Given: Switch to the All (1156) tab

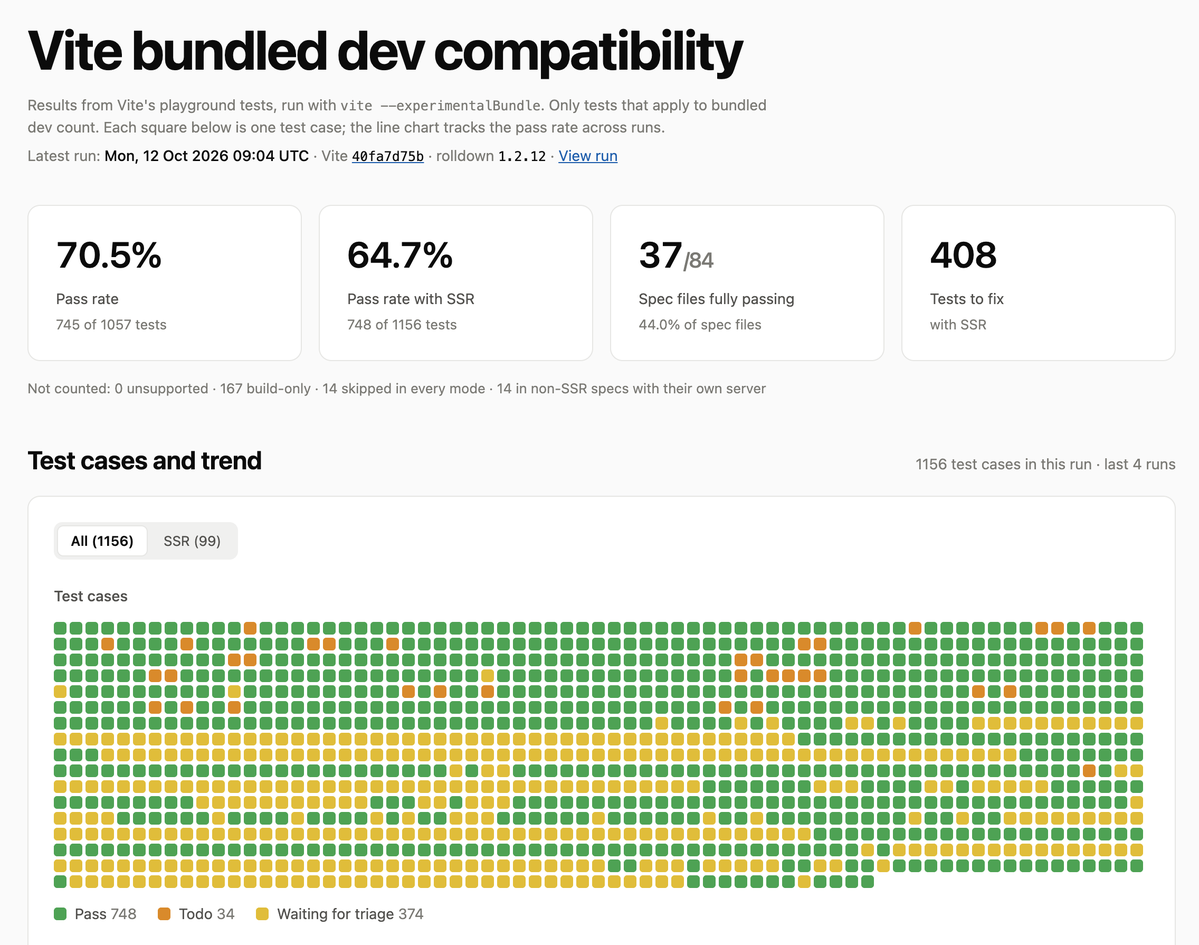Looking at the screenshot, I should [102, 541].
